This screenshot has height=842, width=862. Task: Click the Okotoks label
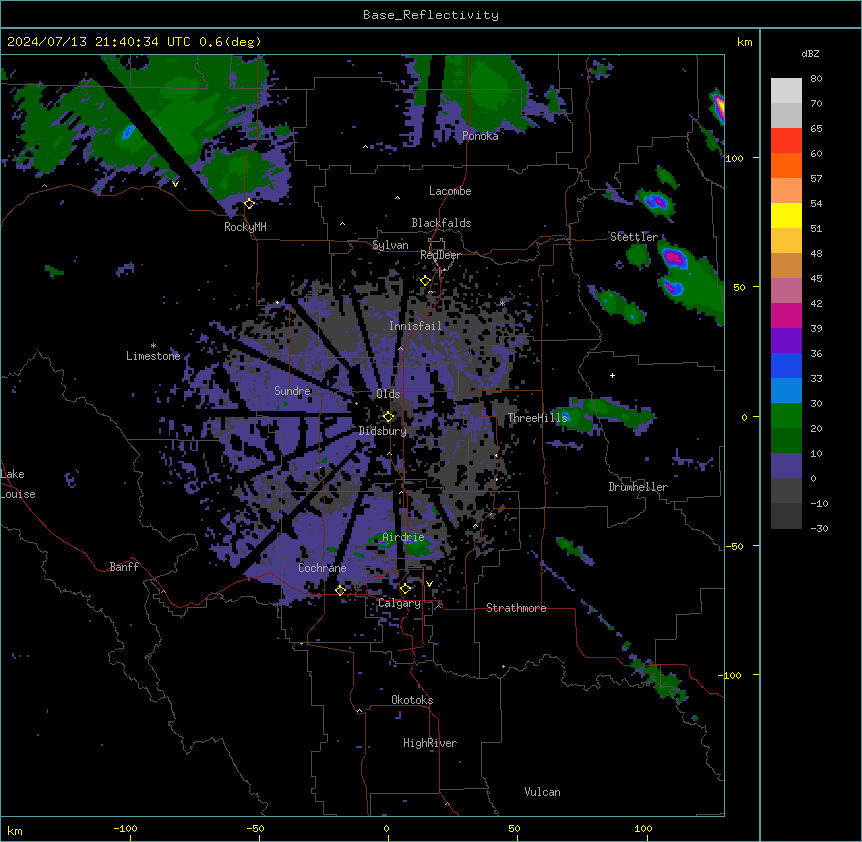[412, 700]
